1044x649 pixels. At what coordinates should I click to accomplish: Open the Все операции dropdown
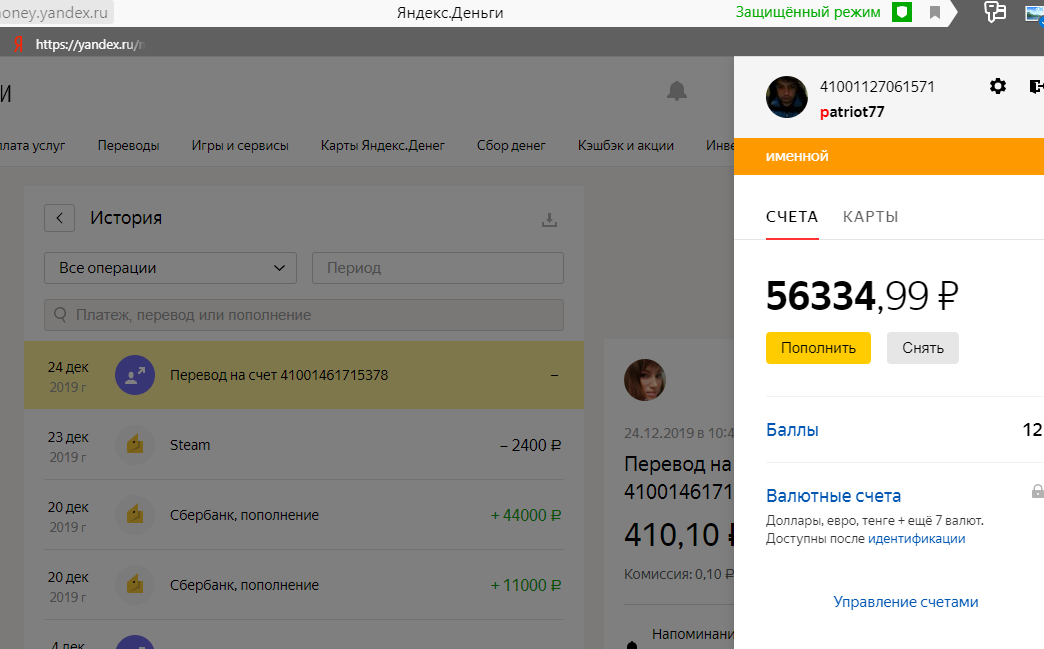tap(170, 268)
